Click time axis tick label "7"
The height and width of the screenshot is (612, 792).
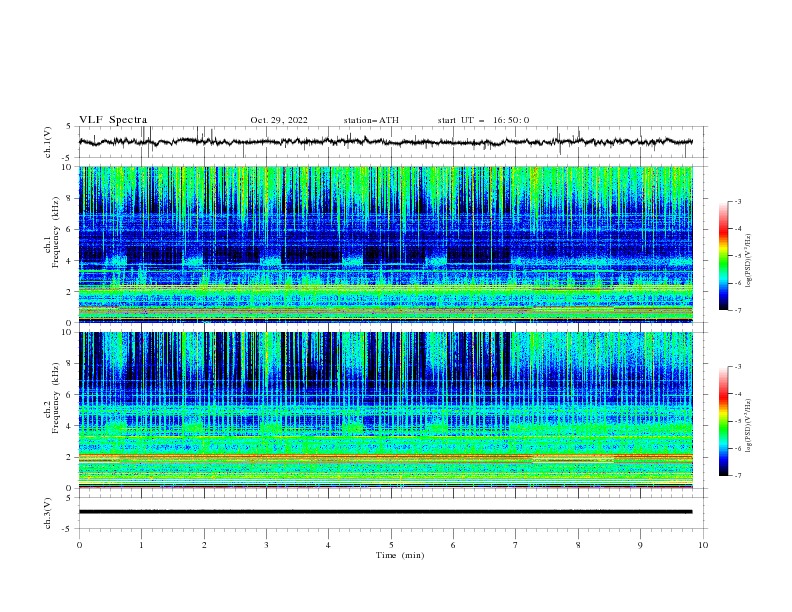tap(516, 545)
